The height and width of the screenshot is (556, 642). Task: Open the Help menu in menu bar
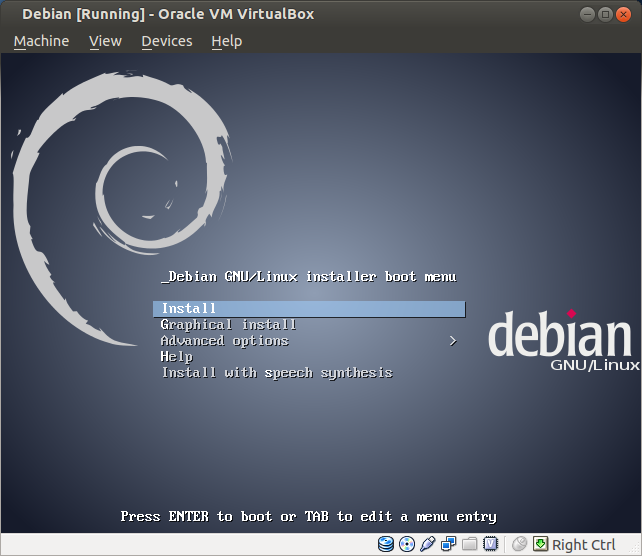pos(227,41)
